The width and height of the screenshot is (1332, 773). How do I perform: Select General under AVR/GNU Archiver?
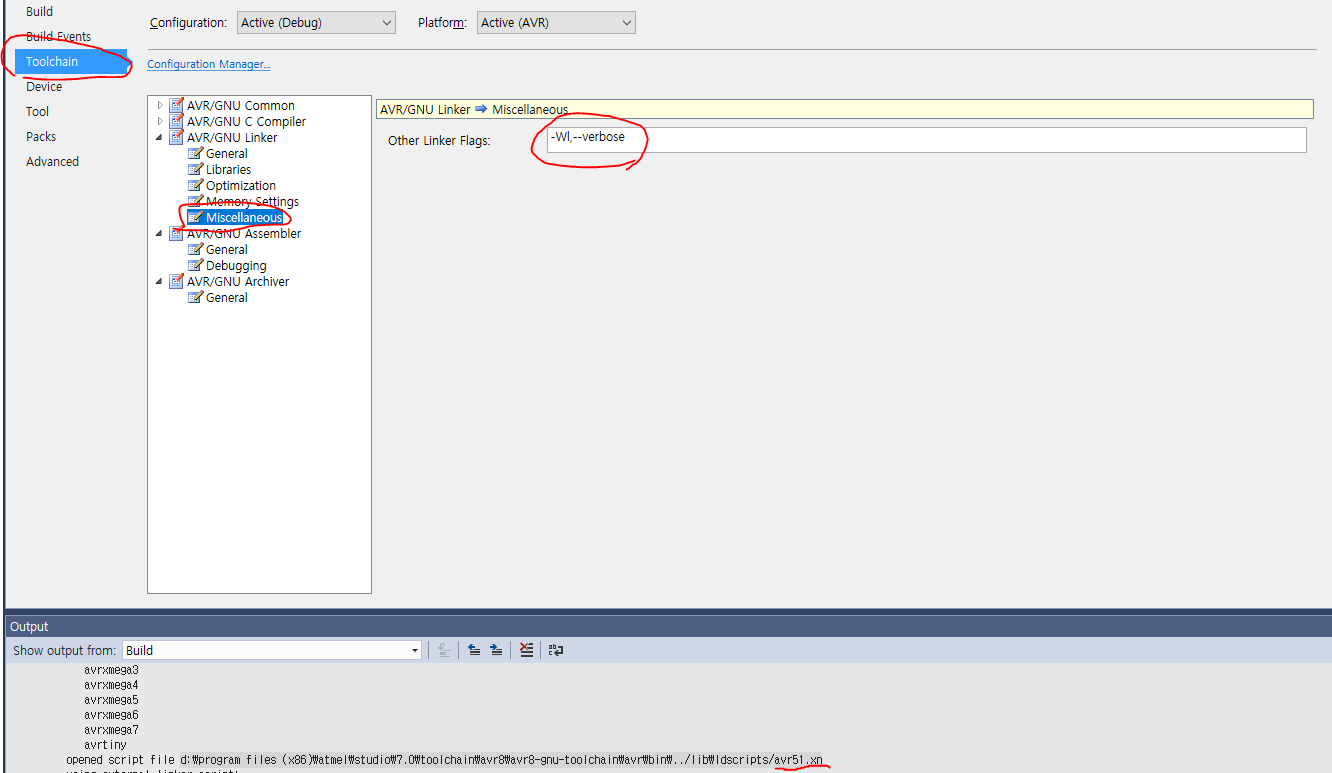click(x=226, y=297)
